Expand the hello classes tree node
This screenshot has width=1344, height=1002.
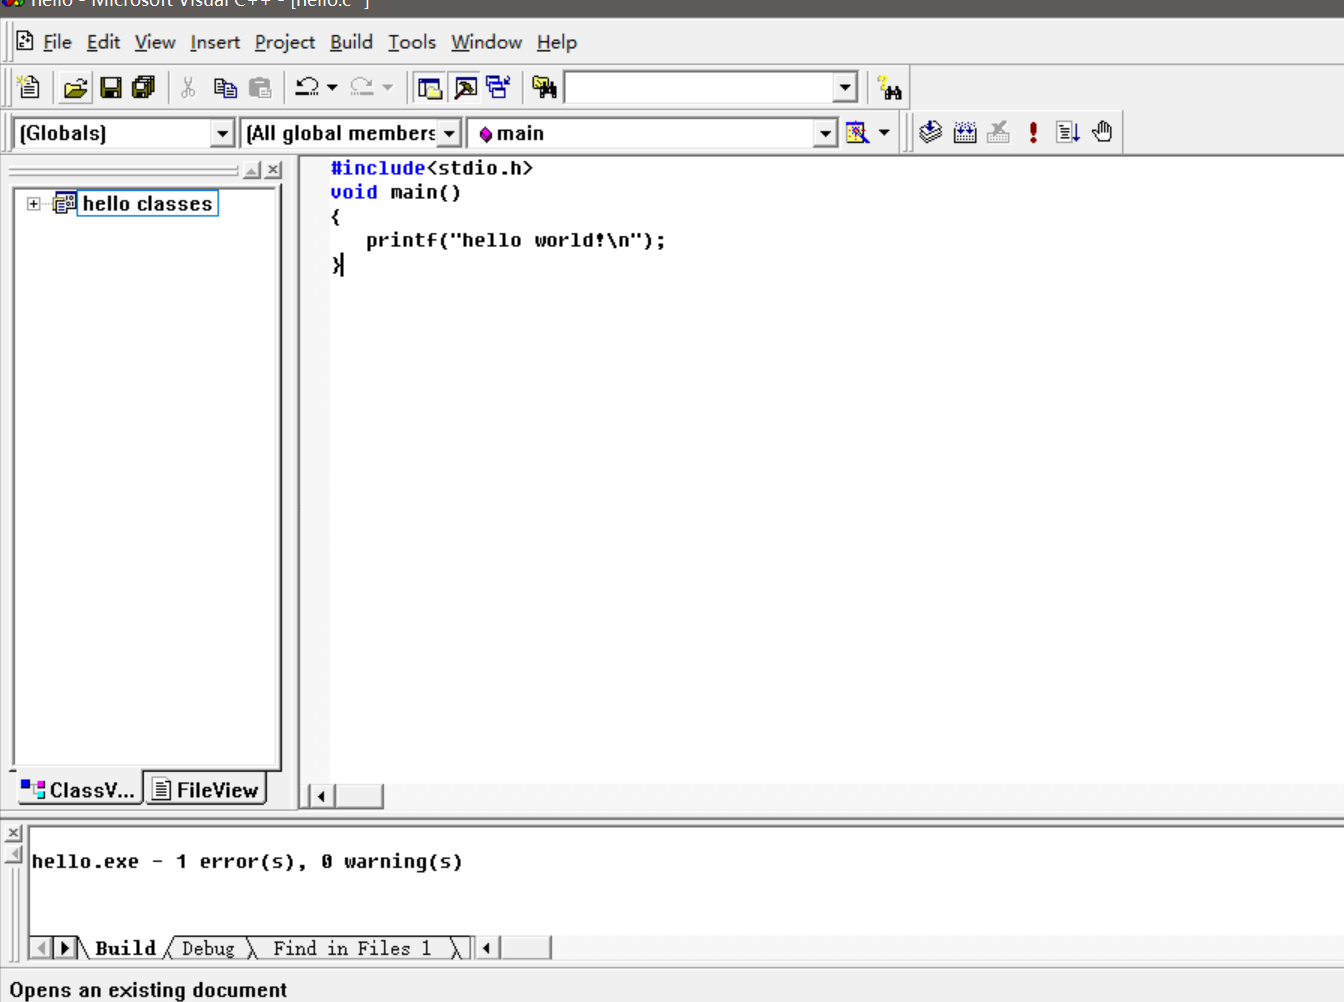pyautogui.click(x=34, y=204)
